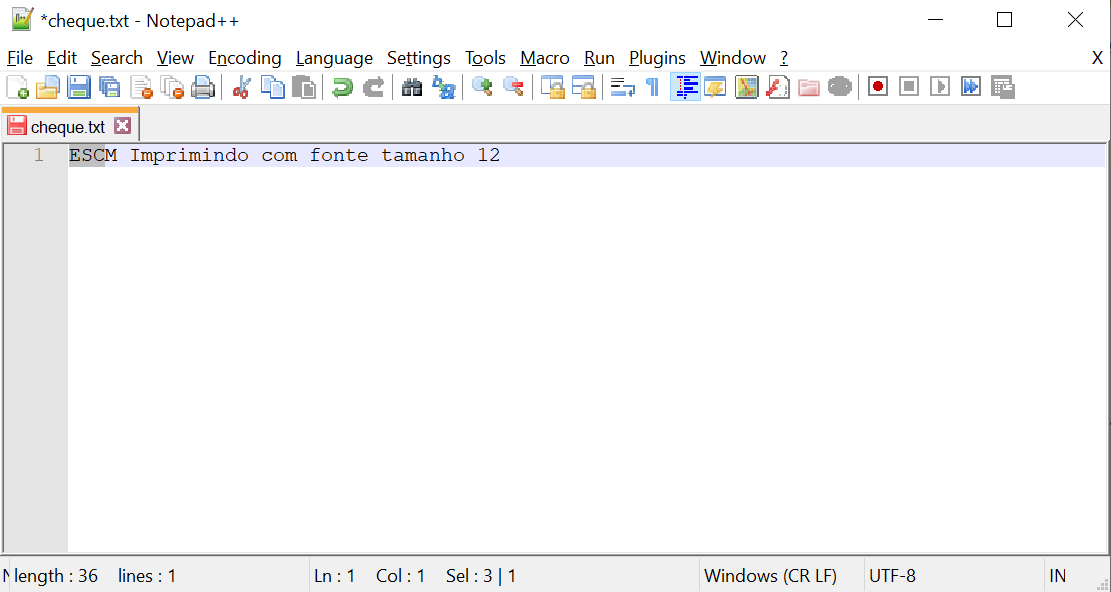Click the X at menu bar right end
This screenshot has height=592, width=1111.
(1097, 58)
